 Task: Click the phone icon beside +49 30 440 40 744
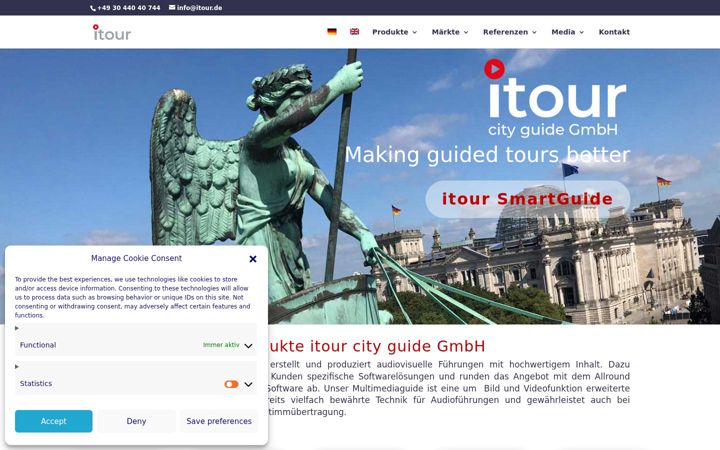pos(93,8)
